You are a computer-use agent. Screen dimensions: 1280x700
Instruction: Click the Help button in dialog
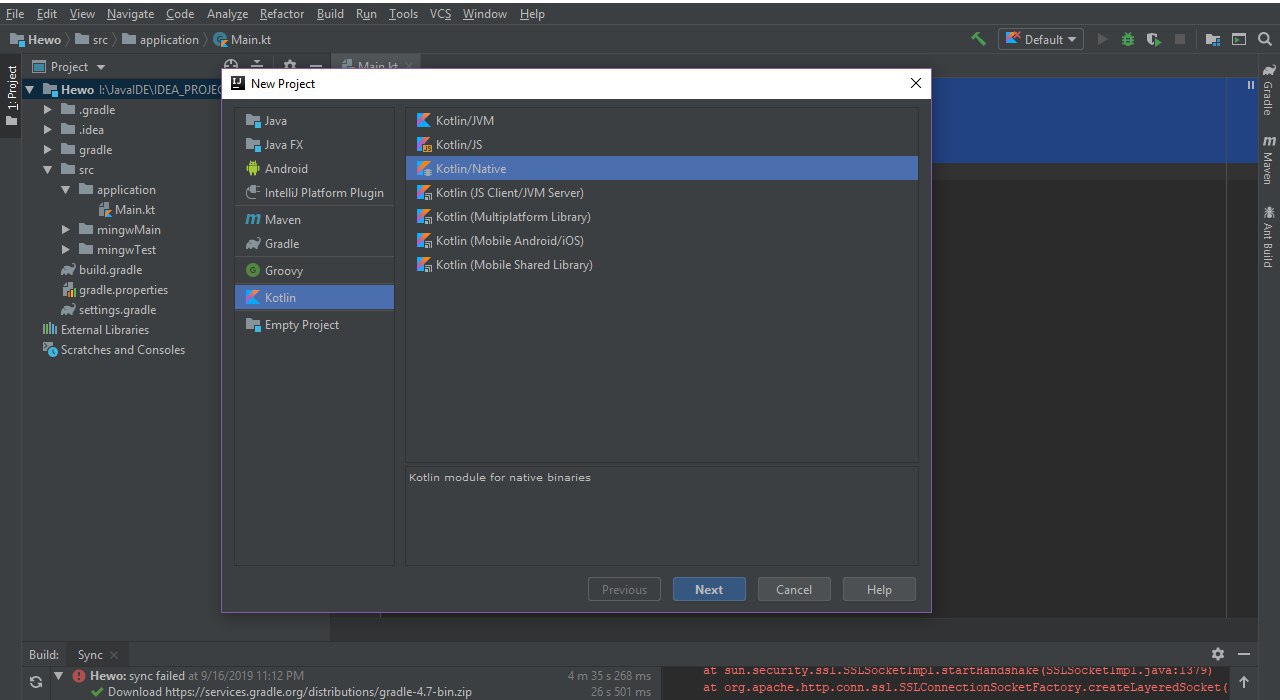879,589
